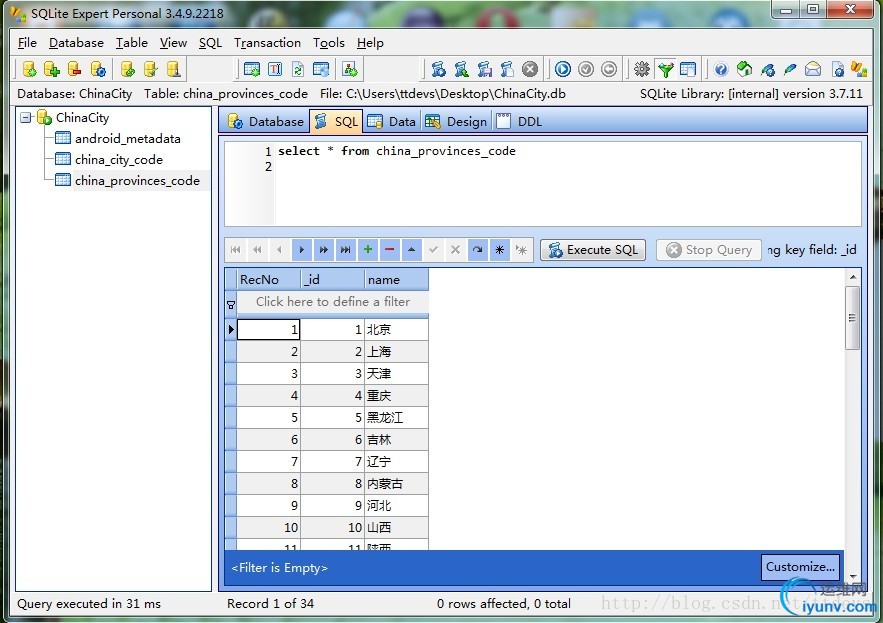
Task: Delete the record with minus icon
Action: tap(390, 250)
